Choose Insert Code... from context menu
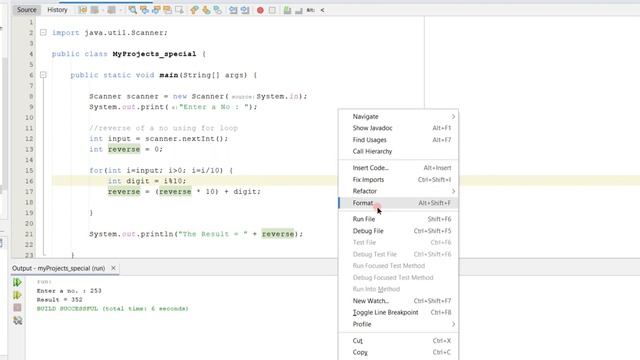640x360 pixels. click(x=399, y=168)
